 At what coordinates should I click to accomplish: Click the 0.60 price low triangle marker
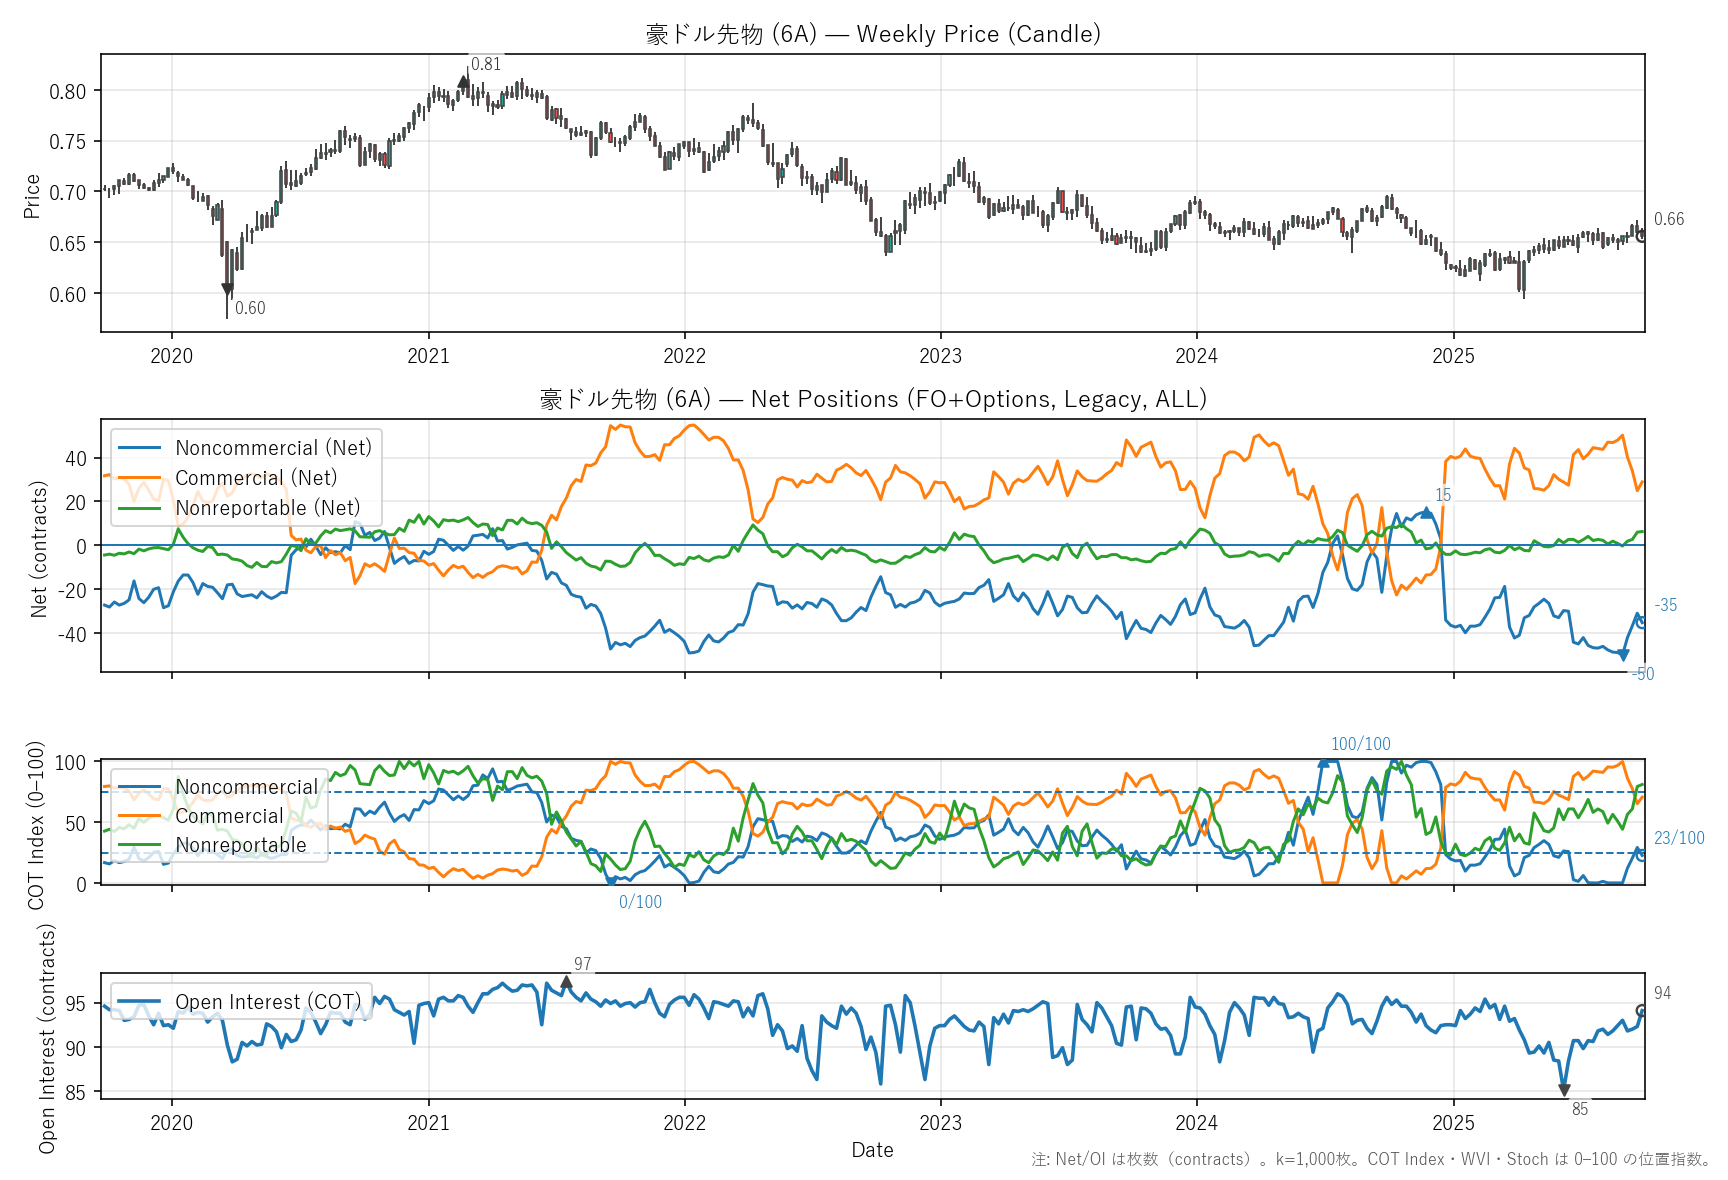[x=227, y=290]
